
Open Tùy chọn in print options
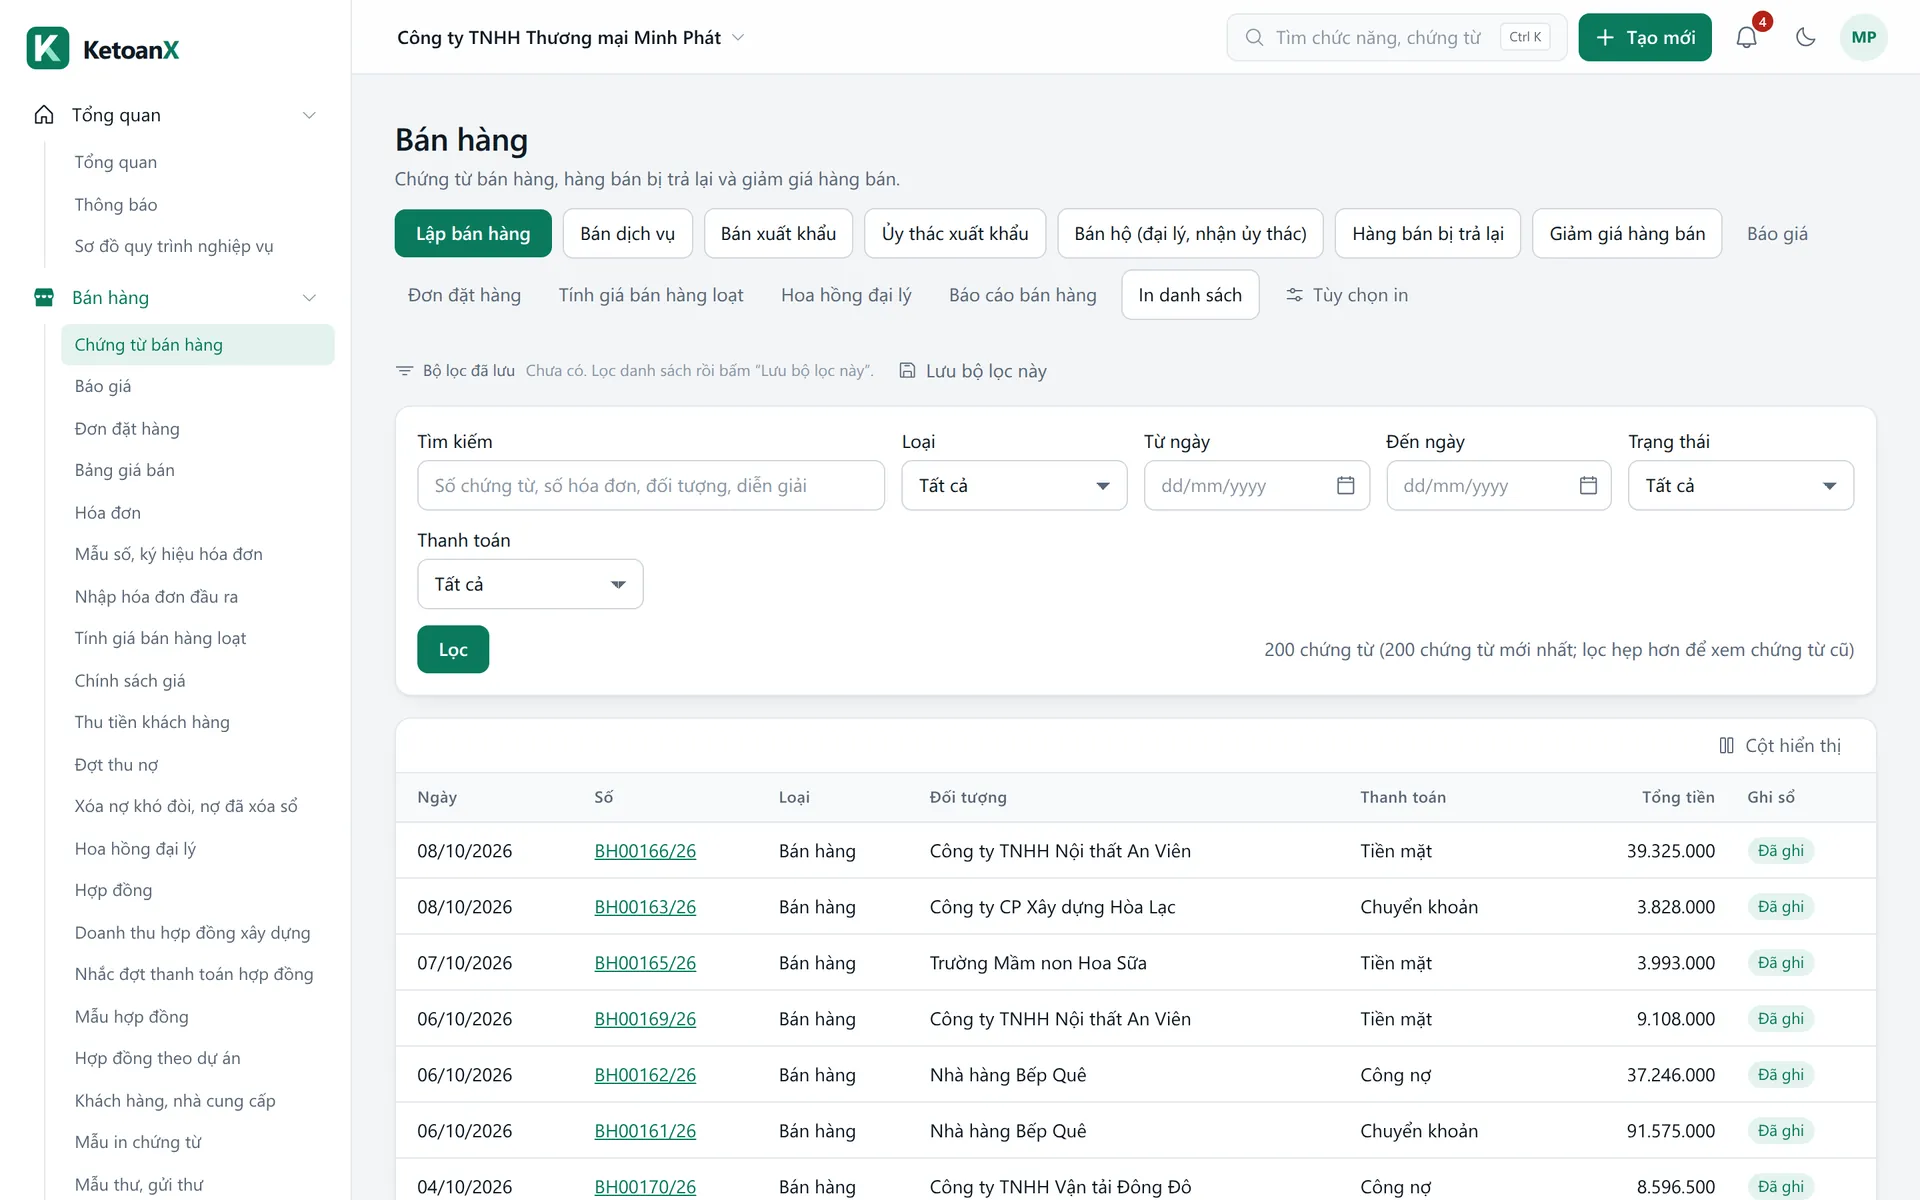(1347, 295)
